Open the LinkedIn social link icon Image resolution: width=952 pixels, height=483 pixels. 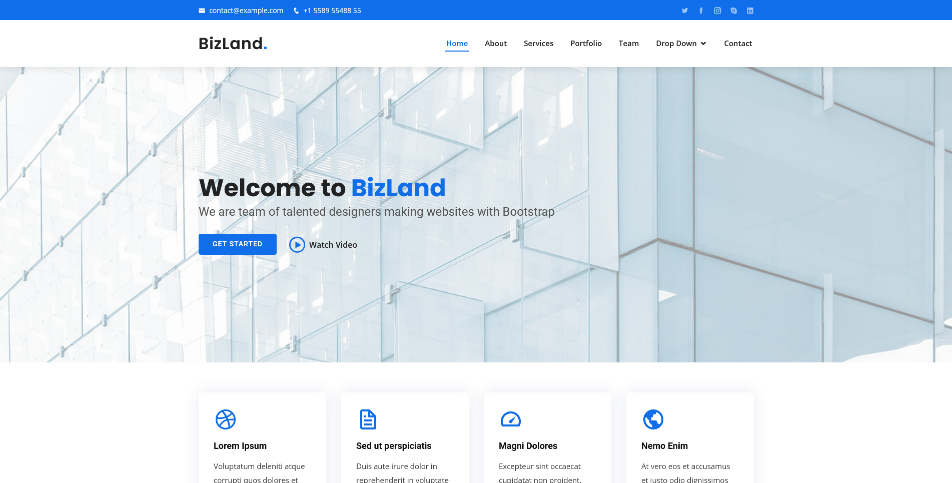(x=750, y=10)
